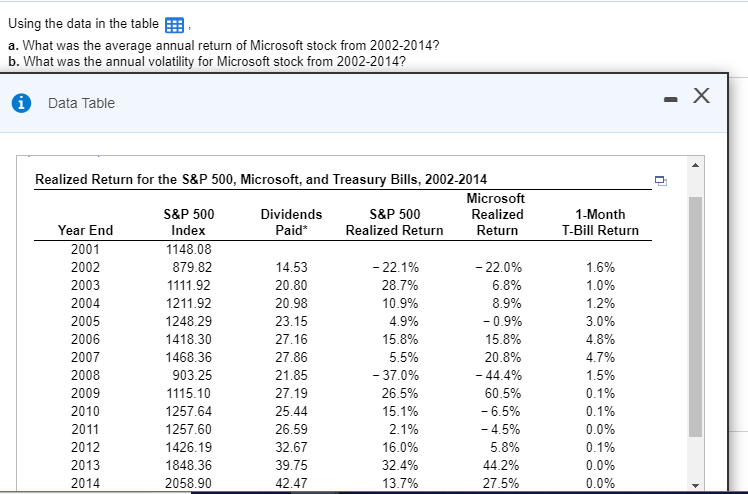Select Microsoft return 20.8%
Image resolution: width=748 pixels, height=494 pixels.
[x=503, y=357]
